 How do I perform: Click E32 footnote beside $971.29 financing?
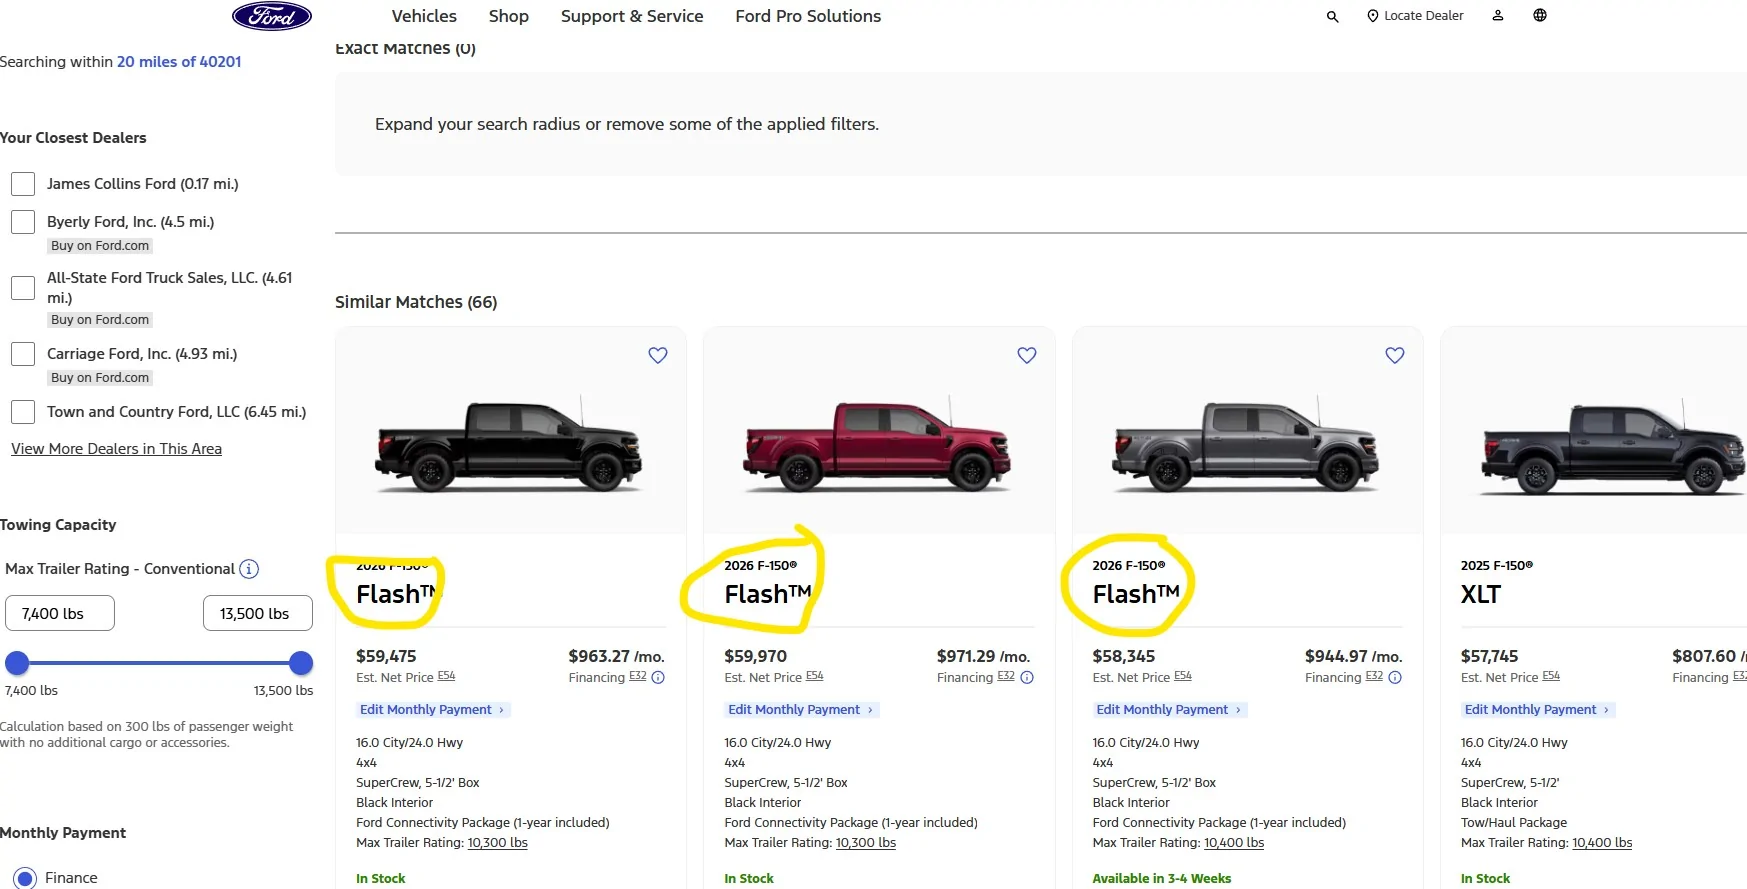pyautogui.click(x=1006, y=677)
